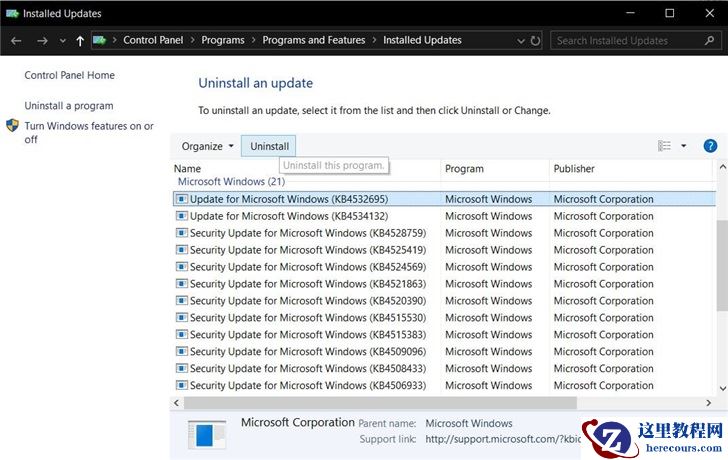The height and width of the screenshot is (460, 728).
Task: Go forward with the forward arrow
Action: tap(42, 41)
